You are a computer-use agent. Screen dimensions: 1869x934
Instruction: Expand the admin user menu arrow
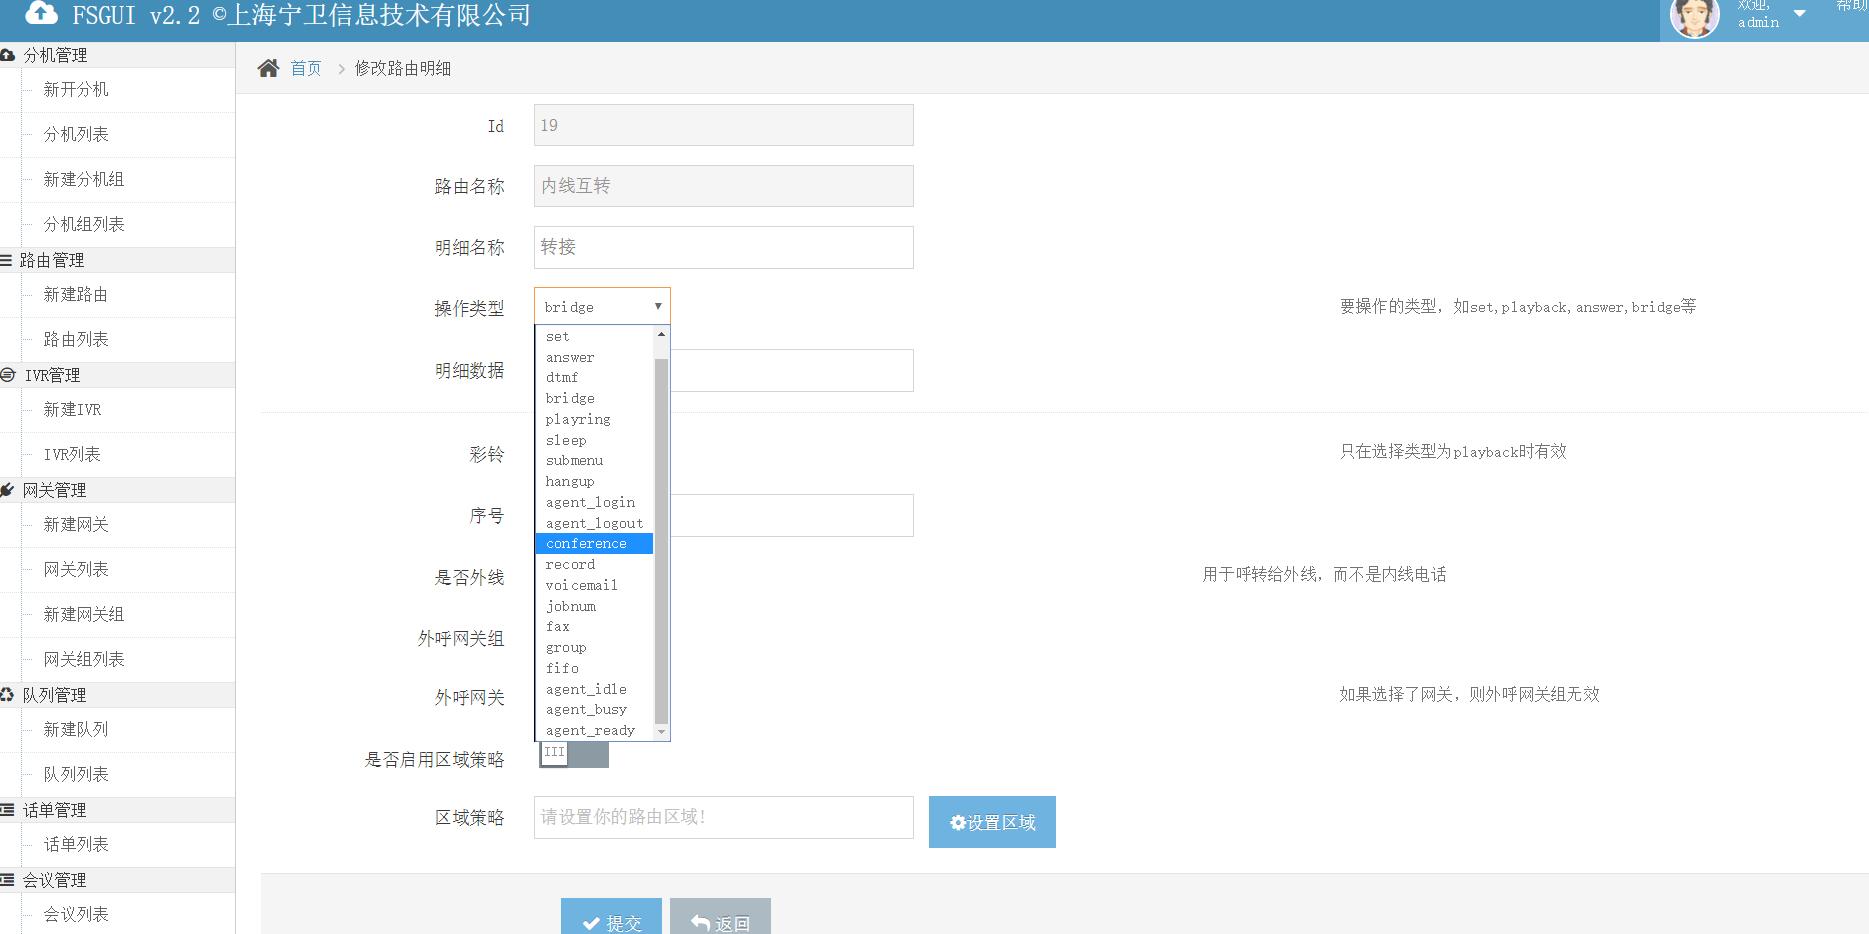[1799, 14]
